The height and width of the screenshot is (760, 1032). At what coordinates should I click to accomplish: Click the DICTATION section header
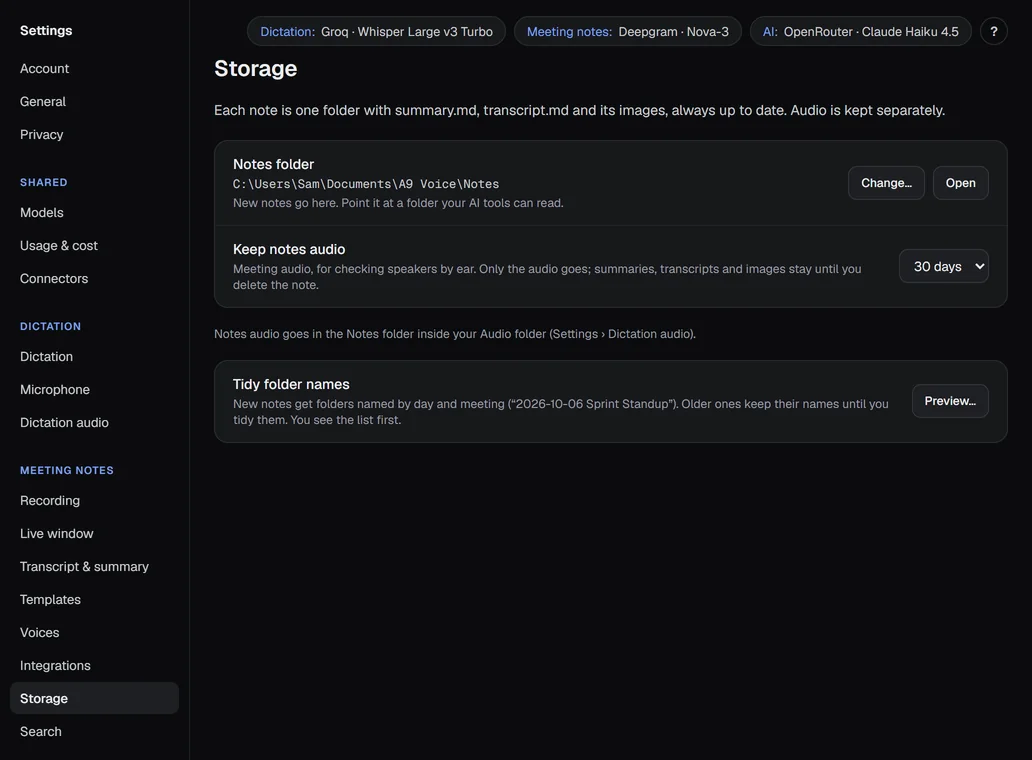tap(50, 326)
